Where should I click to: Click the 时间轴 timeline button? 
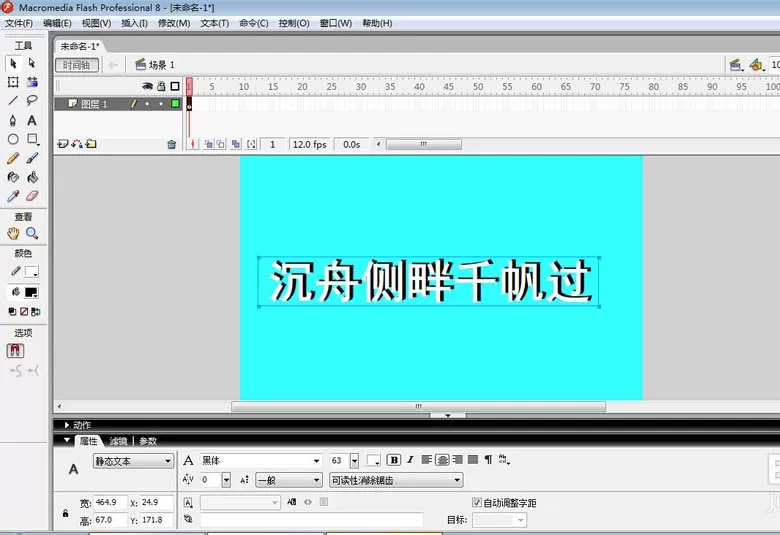click(x=77, y=65)
